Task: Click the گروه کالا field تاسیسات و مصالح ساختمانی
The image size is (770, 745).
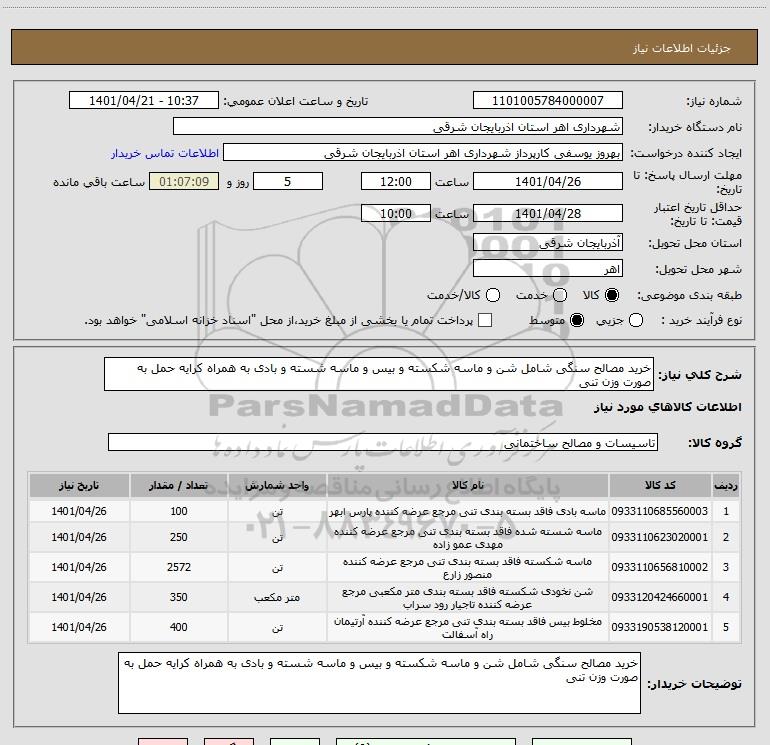Action: point(383,442)
